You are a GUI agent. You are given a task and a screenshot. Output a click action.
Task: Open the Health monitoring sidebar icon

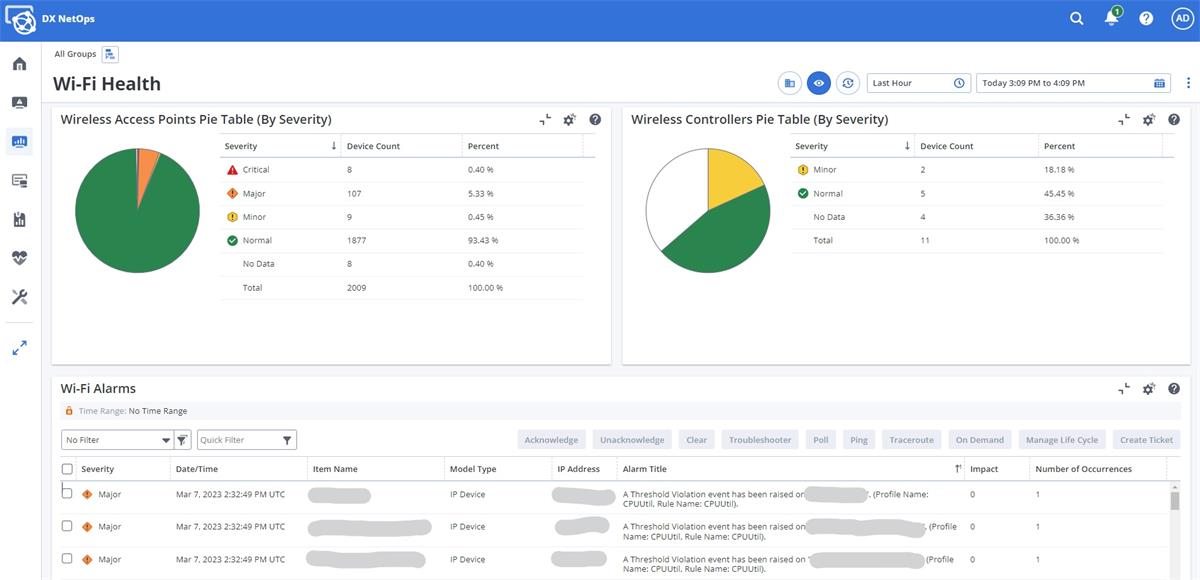pyautogui.click(x=18, y=258)
